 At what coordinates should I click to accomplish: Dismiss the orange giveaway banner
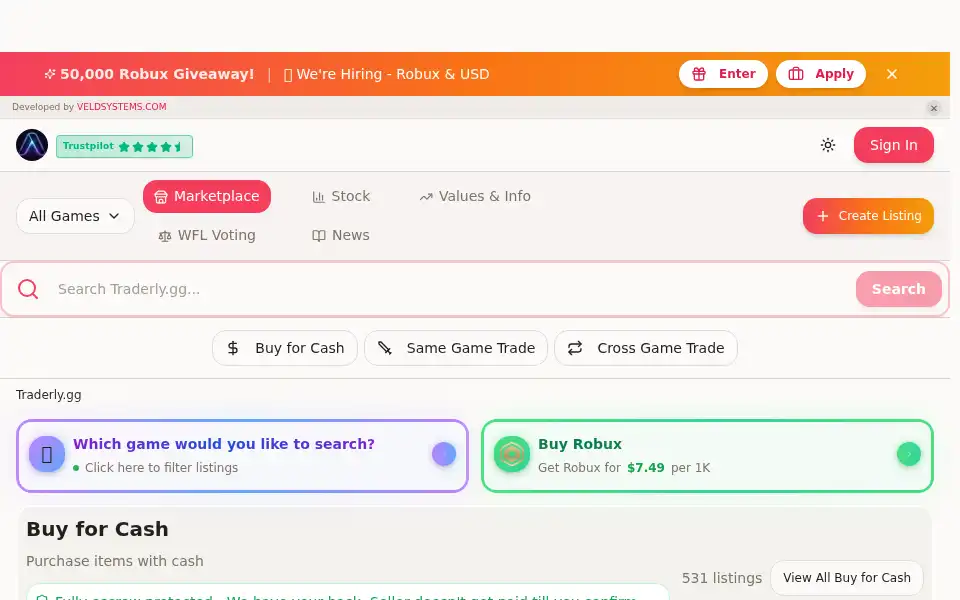[x=891, y=74]
